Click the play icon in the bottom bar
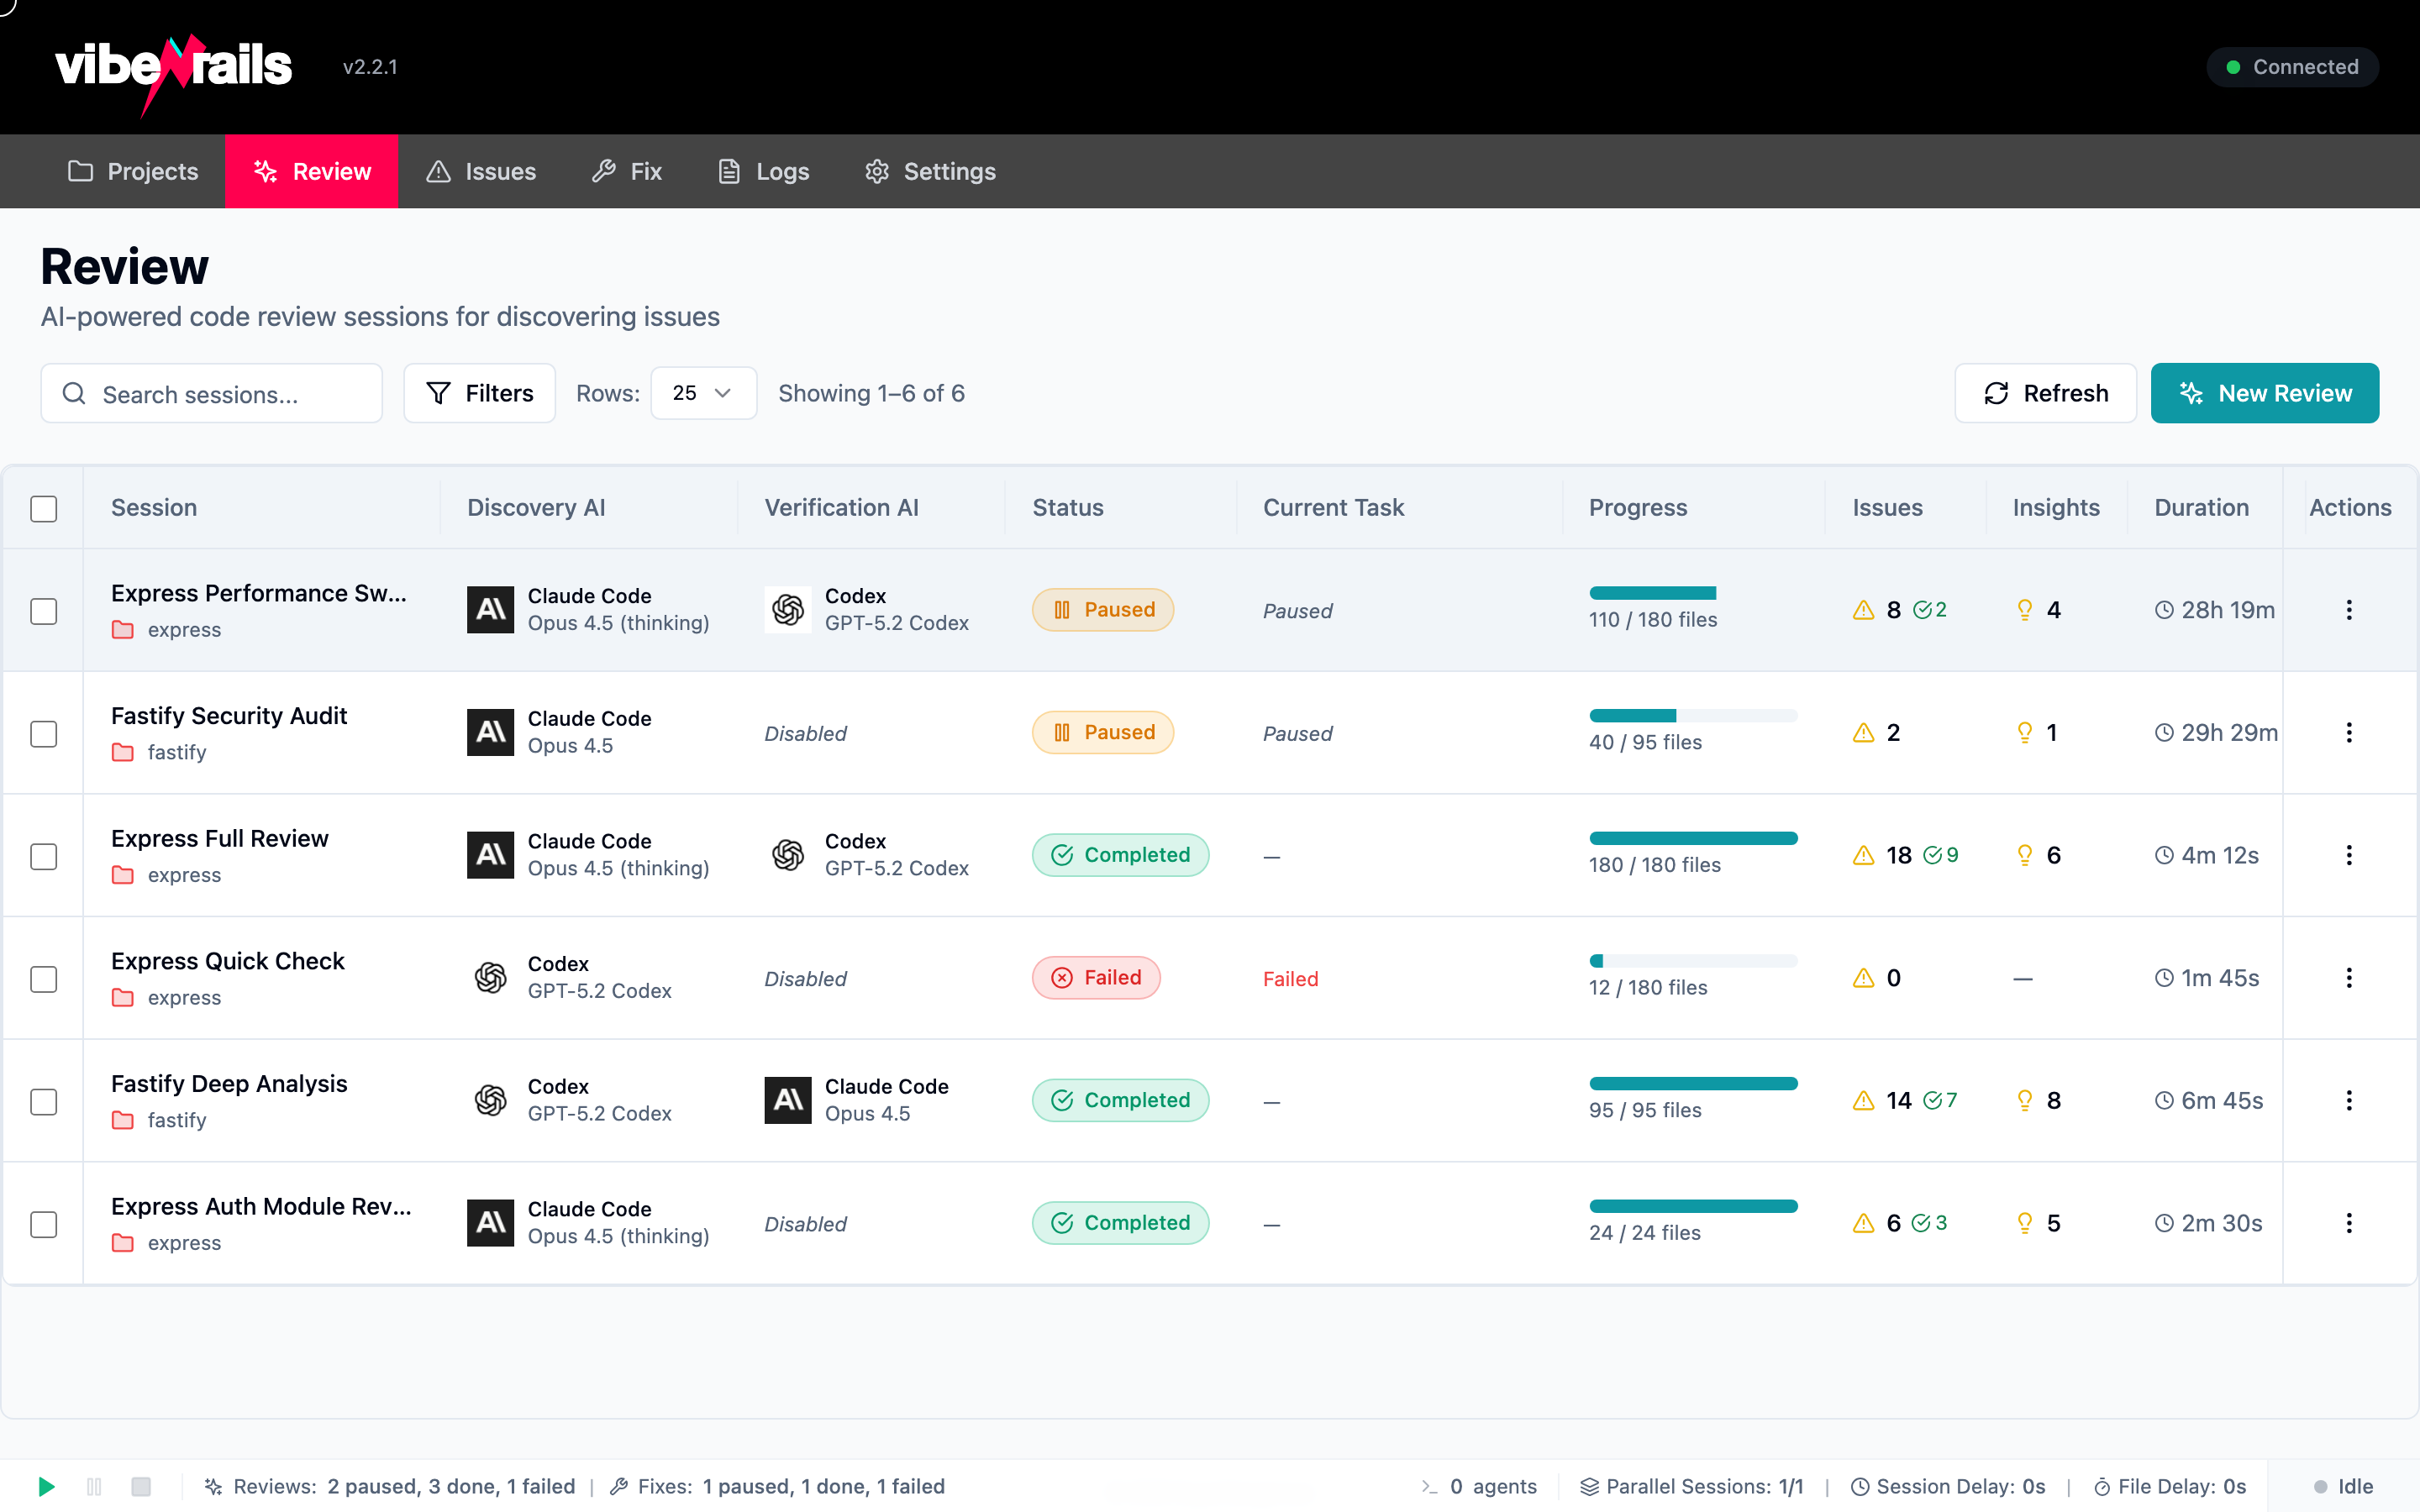The image size is (2420, 1512). (x=45, y=1487)
